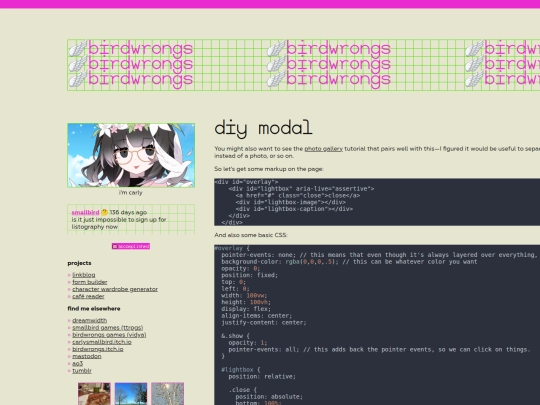Click the "diy modal" page heading
Viewport: 540px width, 405px height.
pos(263,128)
